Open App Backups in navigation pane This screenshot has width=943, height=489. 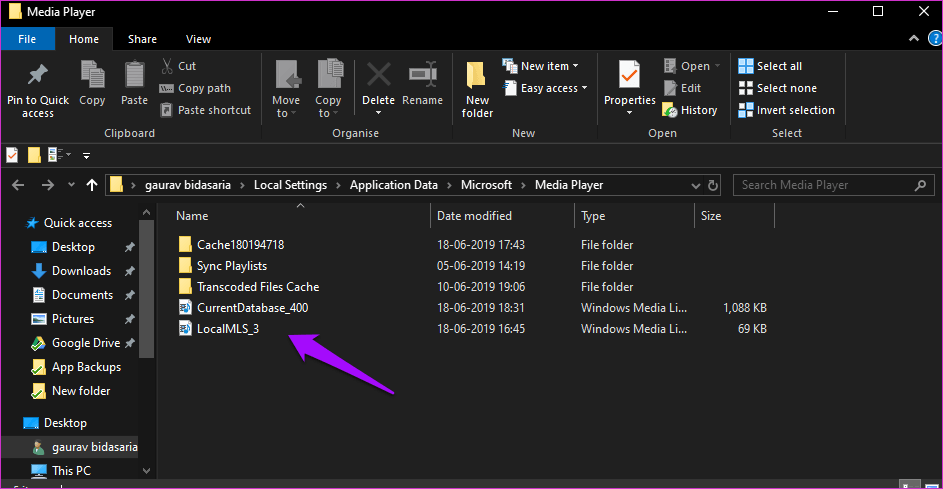(87, 368)
